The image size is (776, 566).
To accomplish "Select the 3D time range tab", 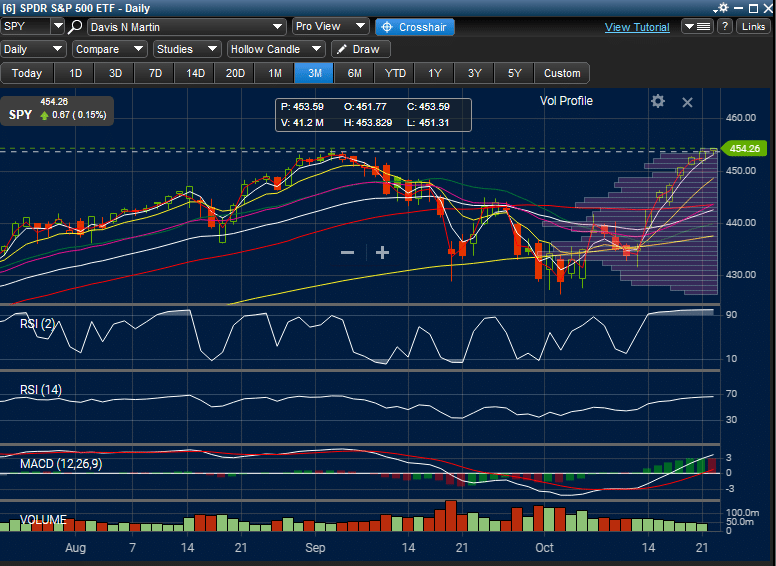I will coord(115,73).
